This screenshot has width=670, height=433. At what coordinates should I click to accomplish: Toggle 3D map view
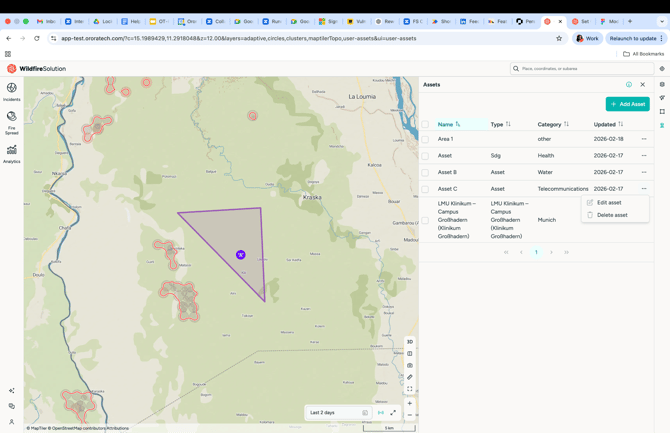410,342
